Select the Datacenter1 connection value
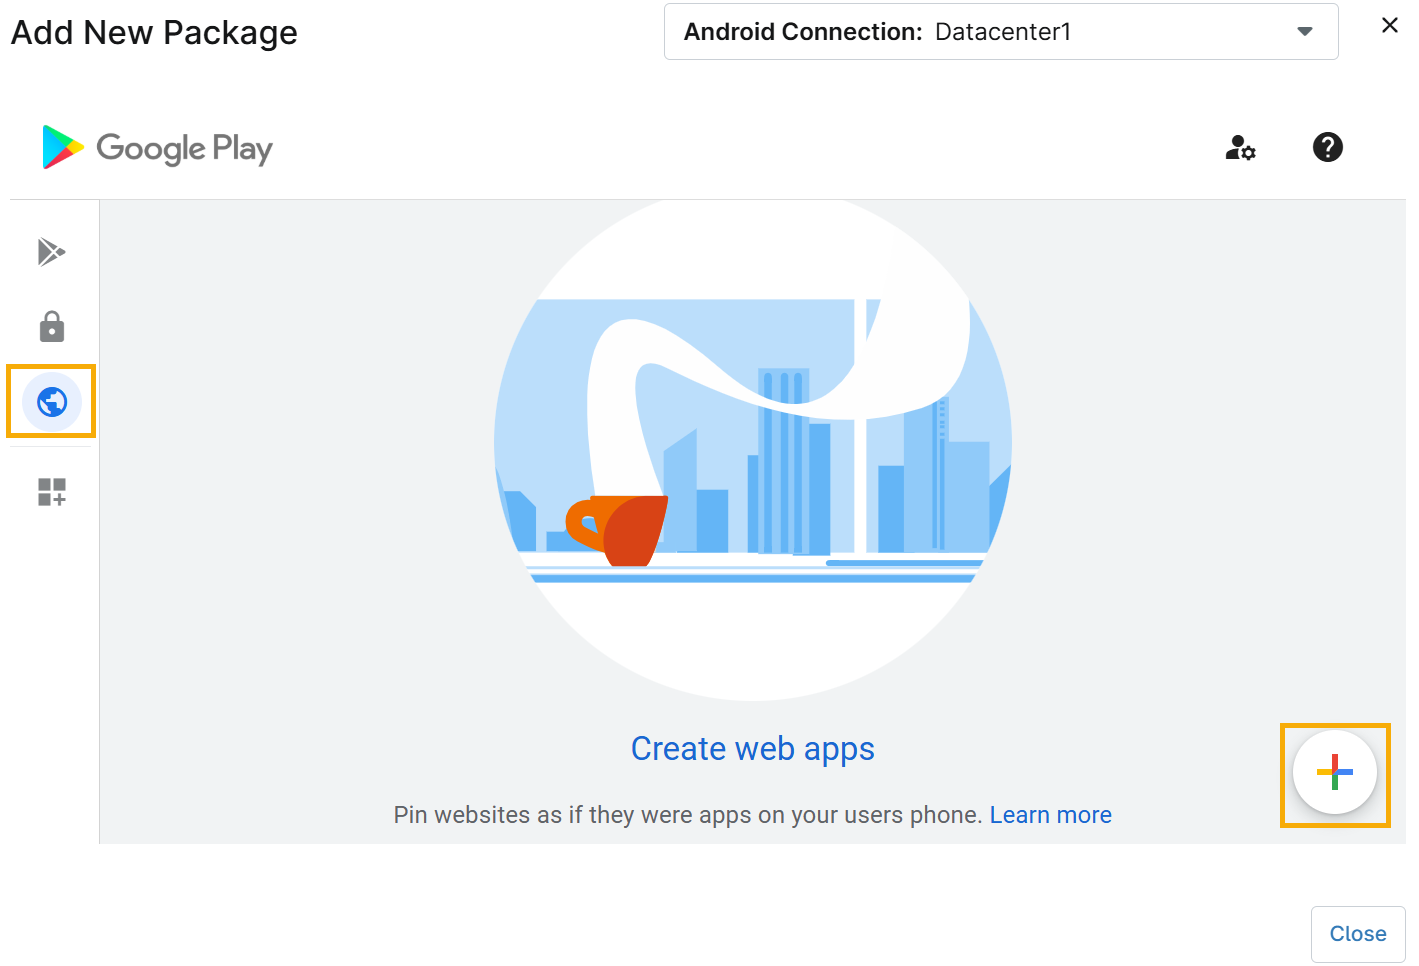The width and height of the screenshot is (1419, 966). [x=1002, y=32]
